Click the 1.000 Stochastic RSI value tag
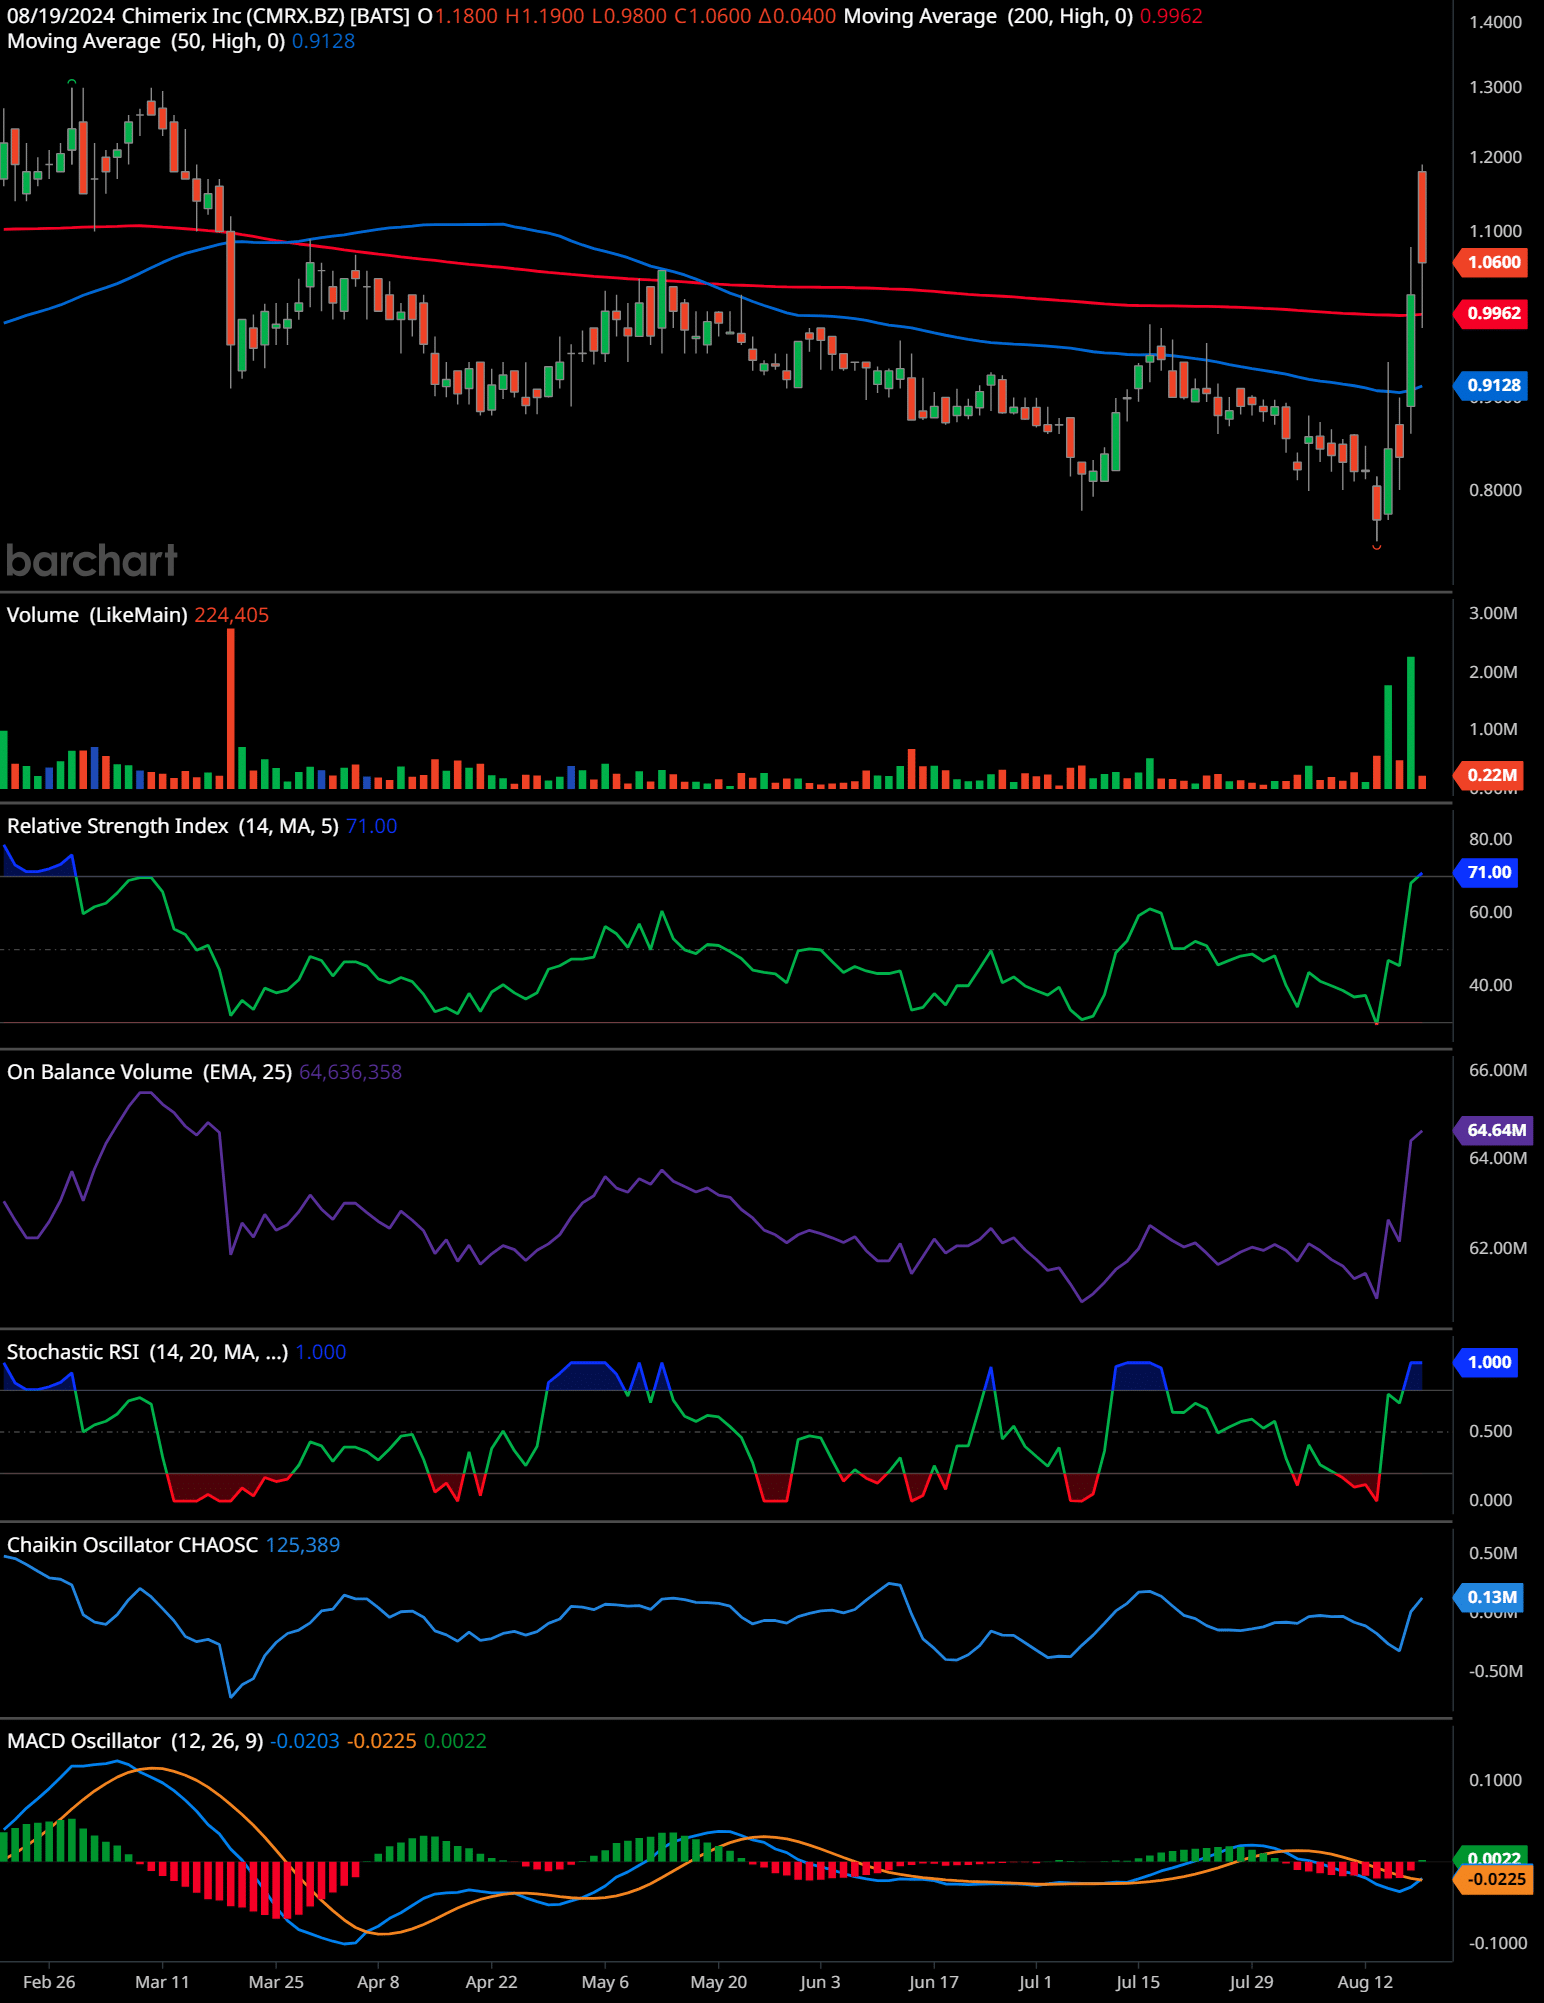This screenshot has height=2003, width=1544. click(x=1486, y=1362)
